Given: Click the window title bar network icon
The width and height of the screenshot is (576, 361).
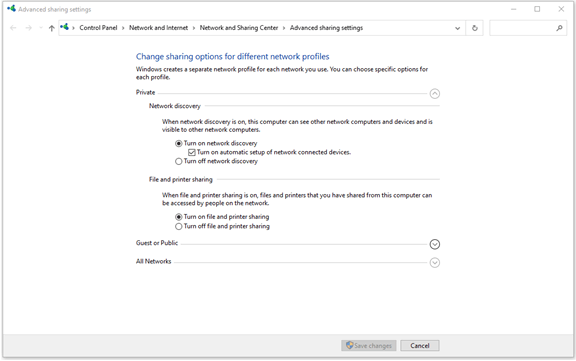Looking at the screenshot, I should [11, 8].
